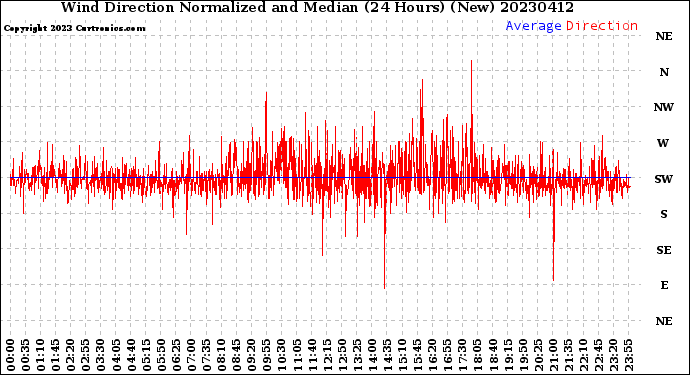Click the 18:40 time axis label
690x375 pixels.
[493, 355]
